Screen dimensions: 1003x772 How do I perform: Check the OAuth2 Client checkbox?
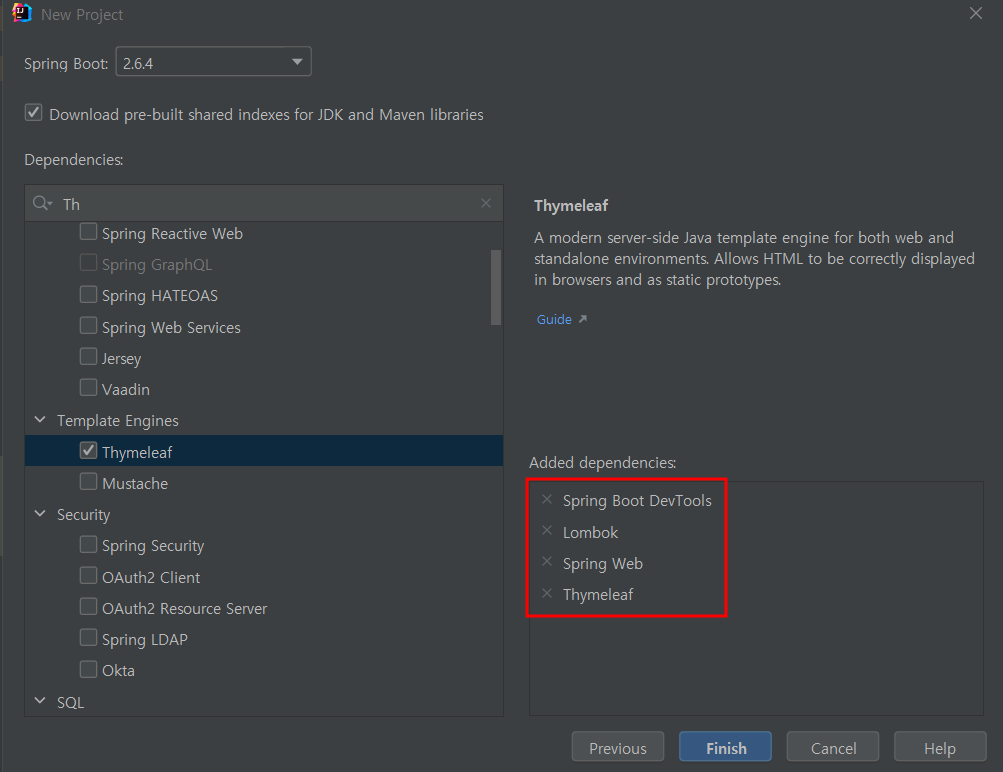pos(88,576)
